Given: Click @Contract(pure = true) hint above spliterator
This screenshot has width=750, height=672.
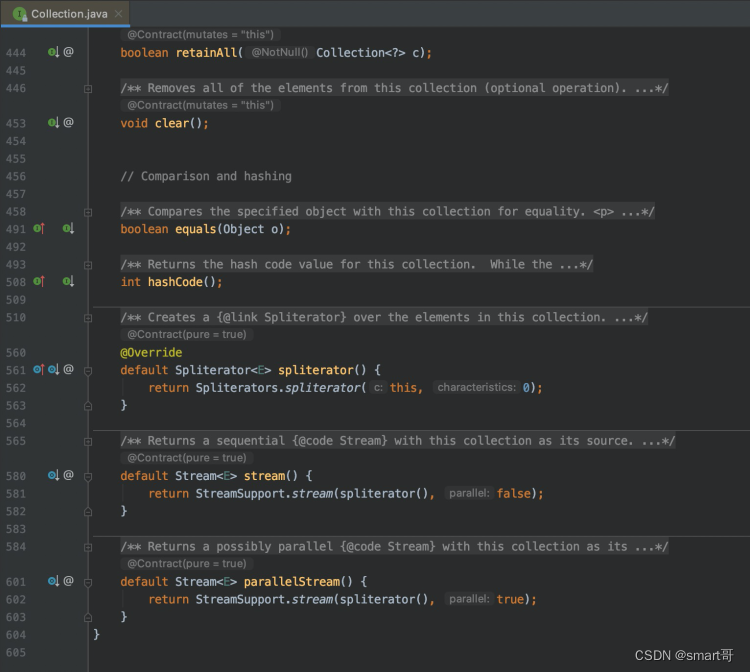Looking at the screenshot, I should pyautogui.click(x=187, y=334).
